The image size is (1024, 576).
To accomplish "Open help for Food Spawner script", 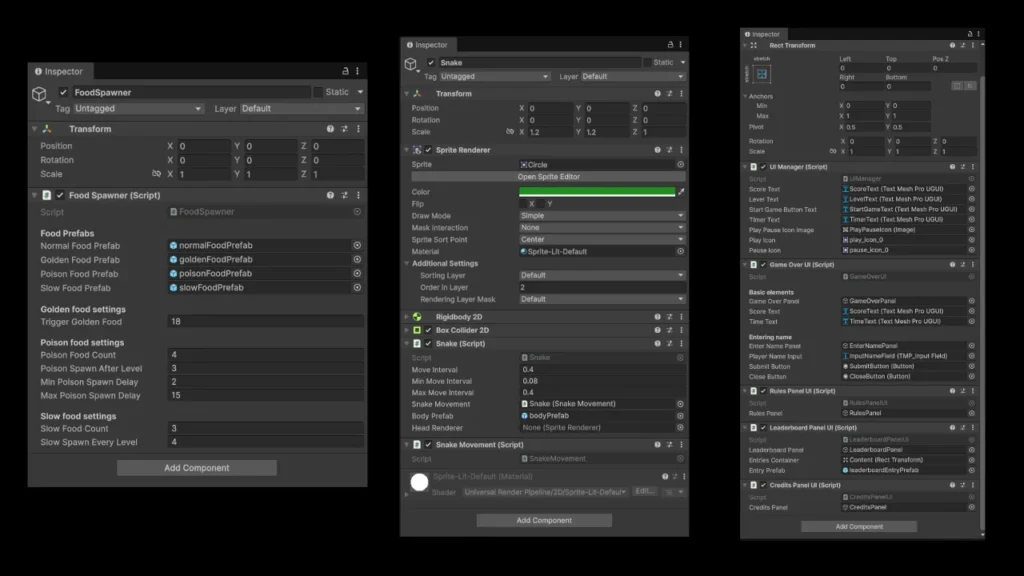I will (x=330, y=195).
